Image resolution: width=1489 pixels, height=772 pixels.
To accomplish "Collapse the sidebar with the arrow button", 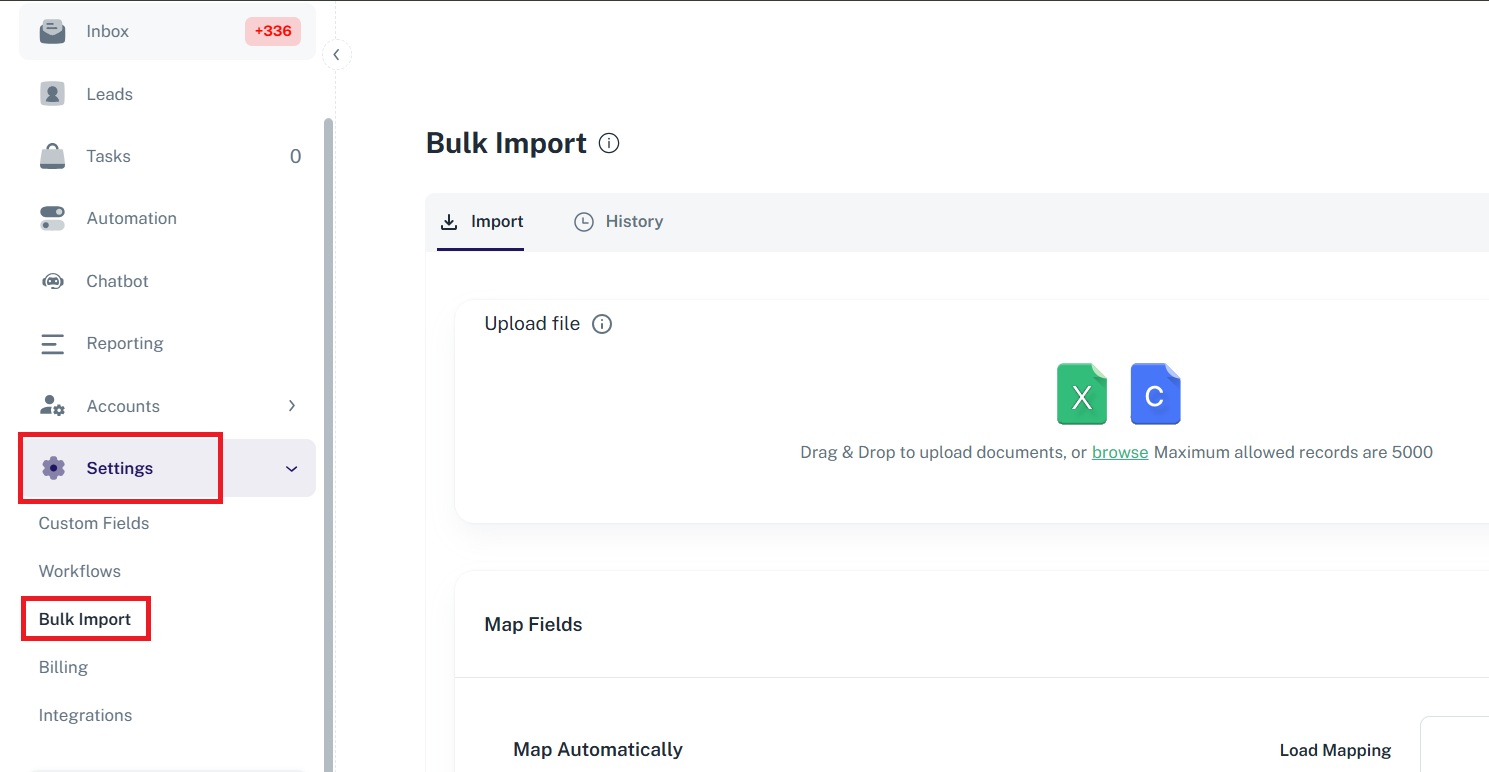I will [336, 55].
